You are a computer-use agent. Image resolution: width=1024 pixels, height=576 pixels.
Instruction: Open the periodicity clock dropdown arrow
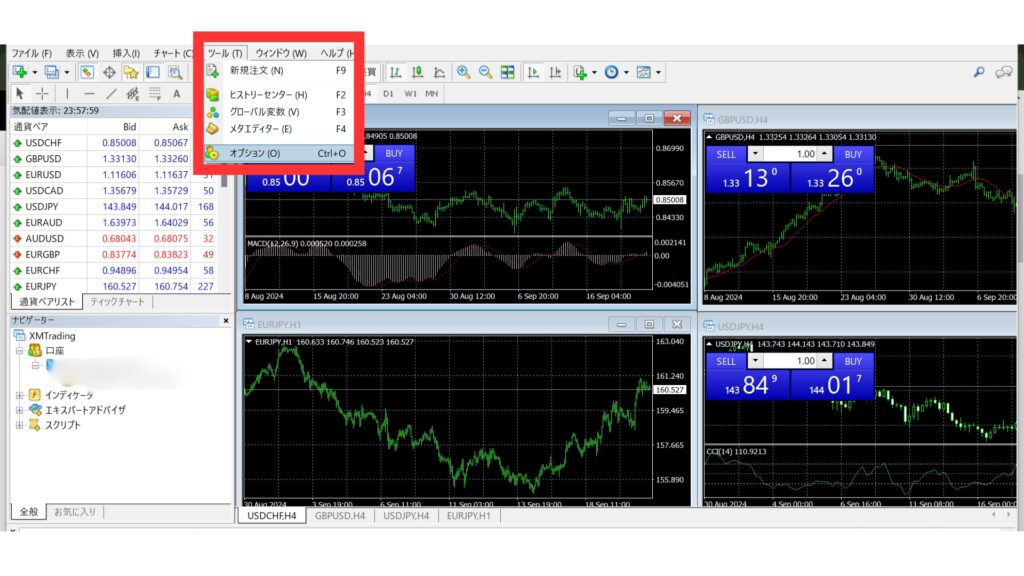(x=627, y=72)
